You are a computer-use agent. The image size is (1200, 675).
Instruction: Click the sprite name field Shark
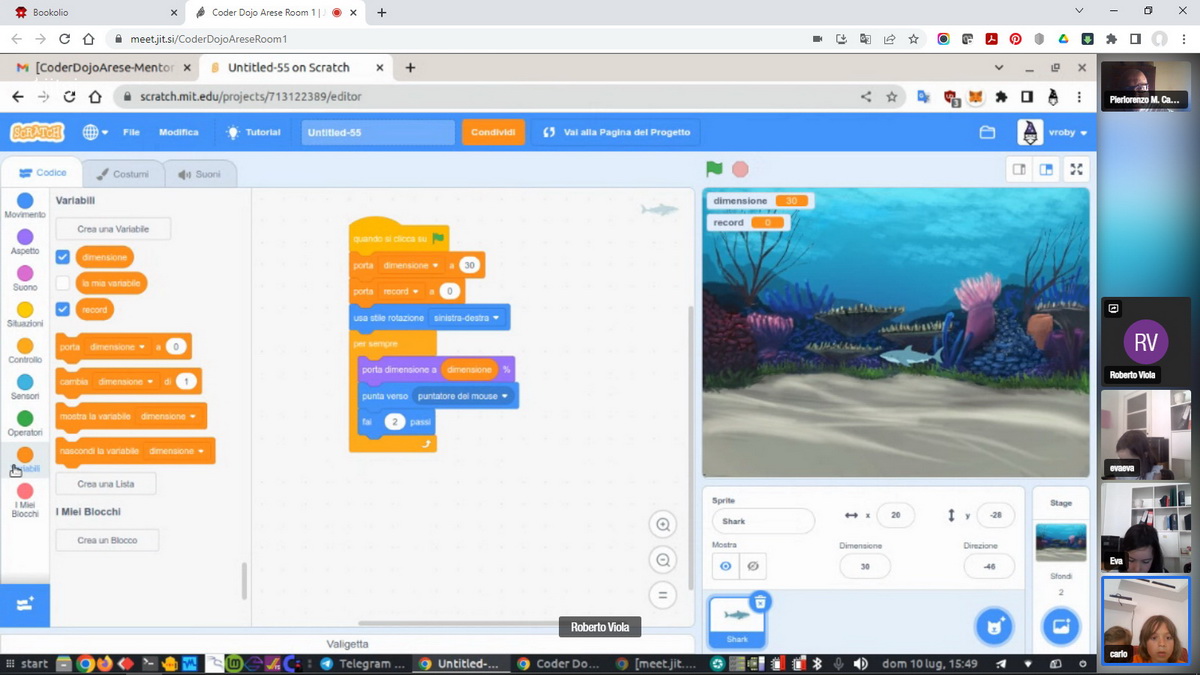click(x=763, y=521)
